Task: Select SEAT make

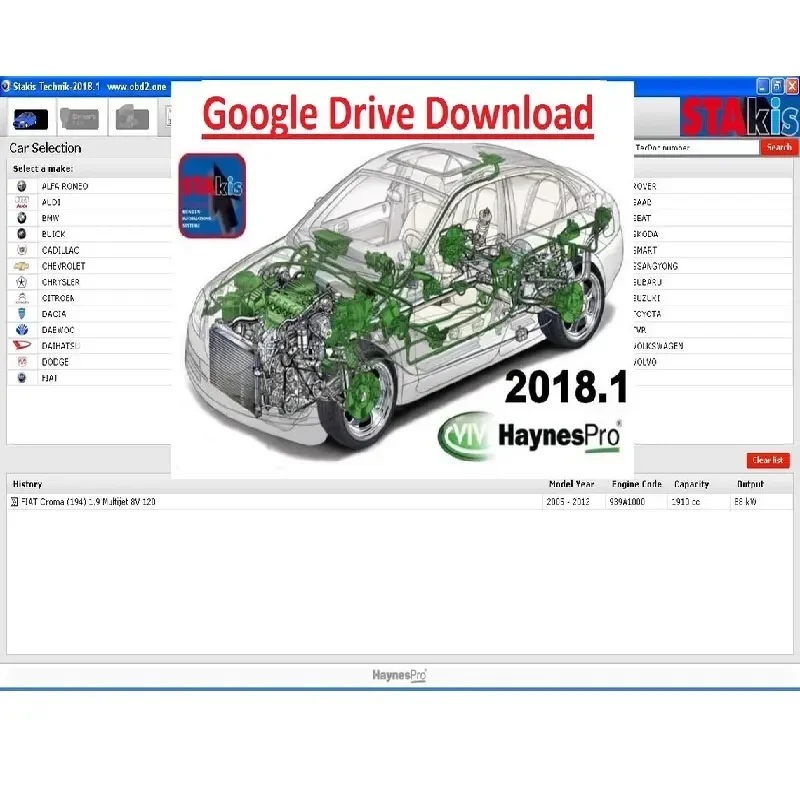Action: pyautogui.click(x=642, y=218)
